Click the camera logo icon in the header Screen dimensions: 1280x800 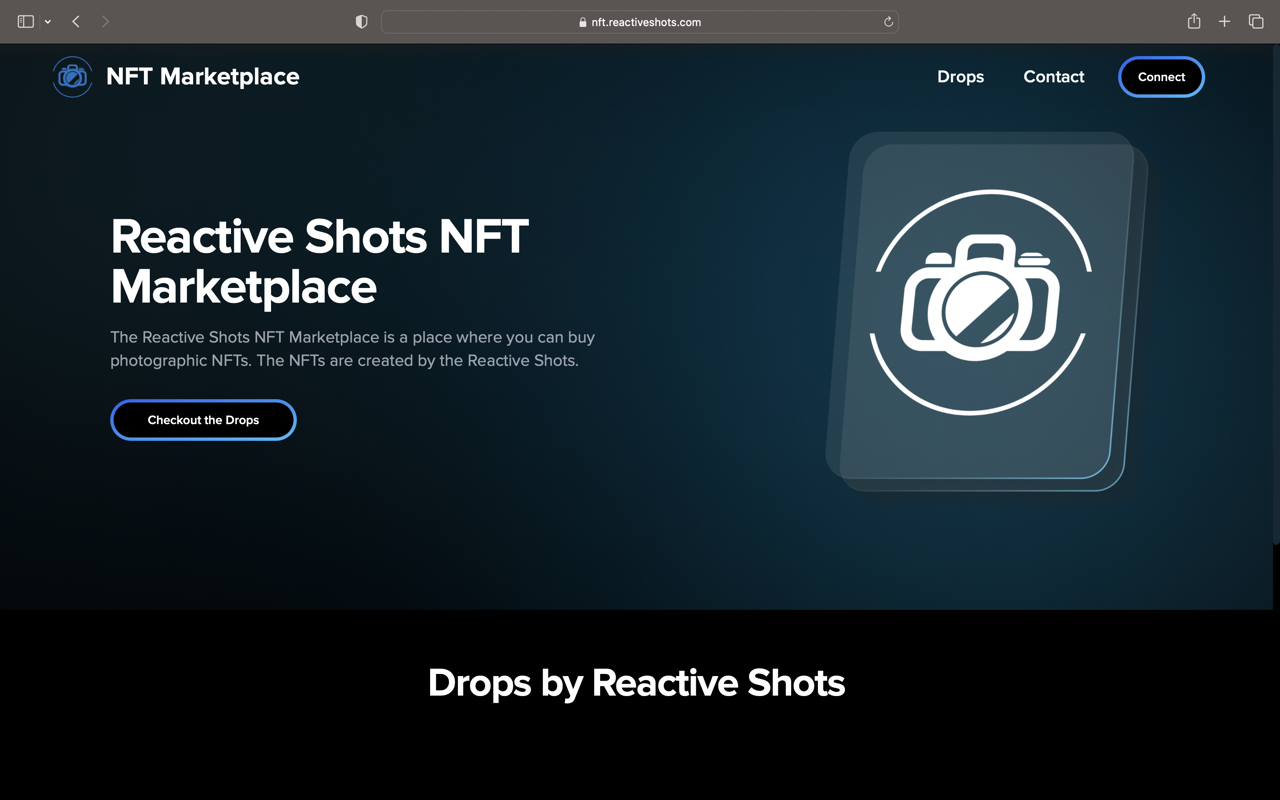71,76
